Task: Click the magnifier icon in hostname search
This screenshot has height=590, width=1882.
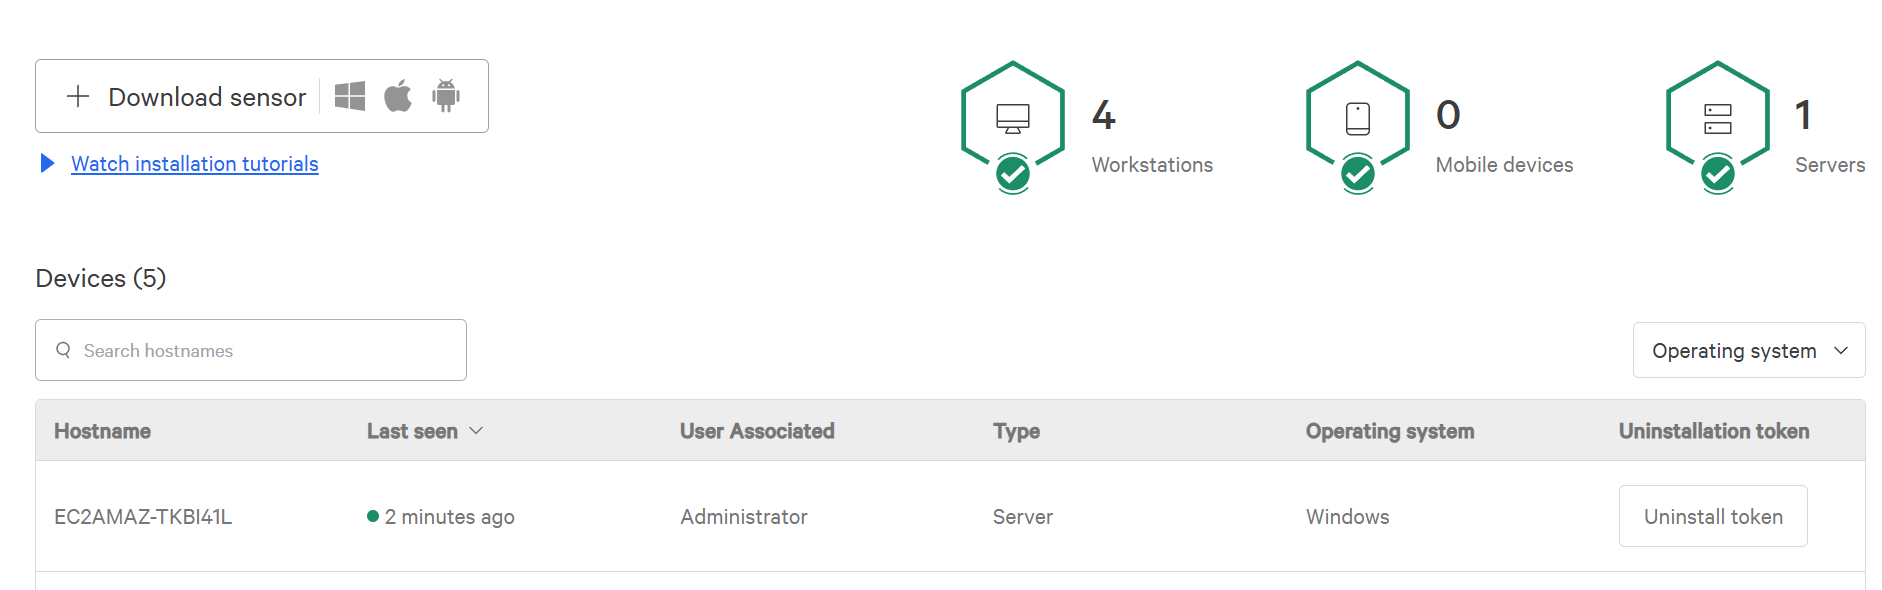Action: point(63,350)
